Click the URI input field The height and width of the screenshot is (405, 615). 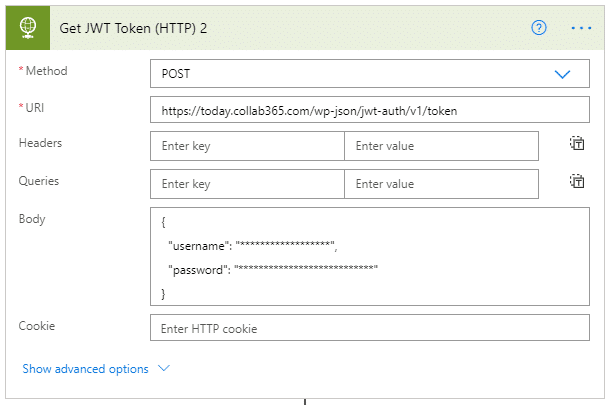click(x=369, y=110)
